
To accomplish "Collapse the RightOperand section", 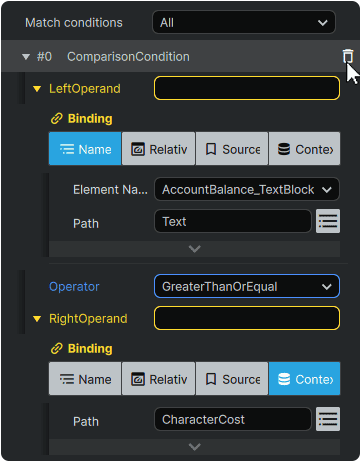I will point(37,319).
